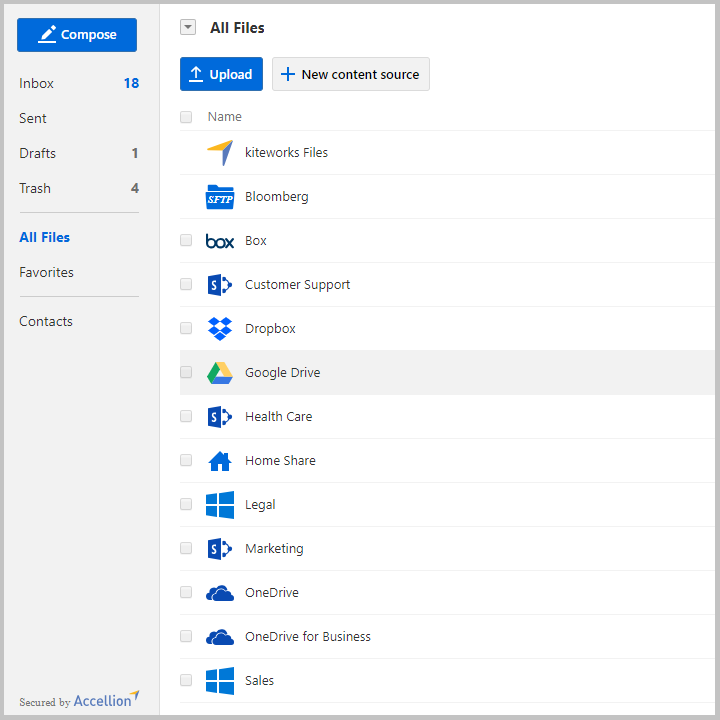Click the Dropbox logo icon
This screenshot has height=720, width=720.
[220, 329]
